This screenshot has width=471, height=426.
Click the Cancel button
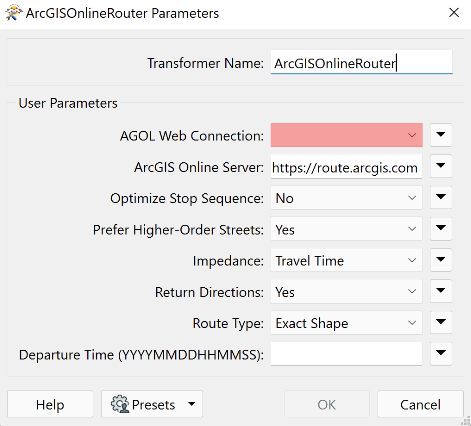tap(420, 404)
